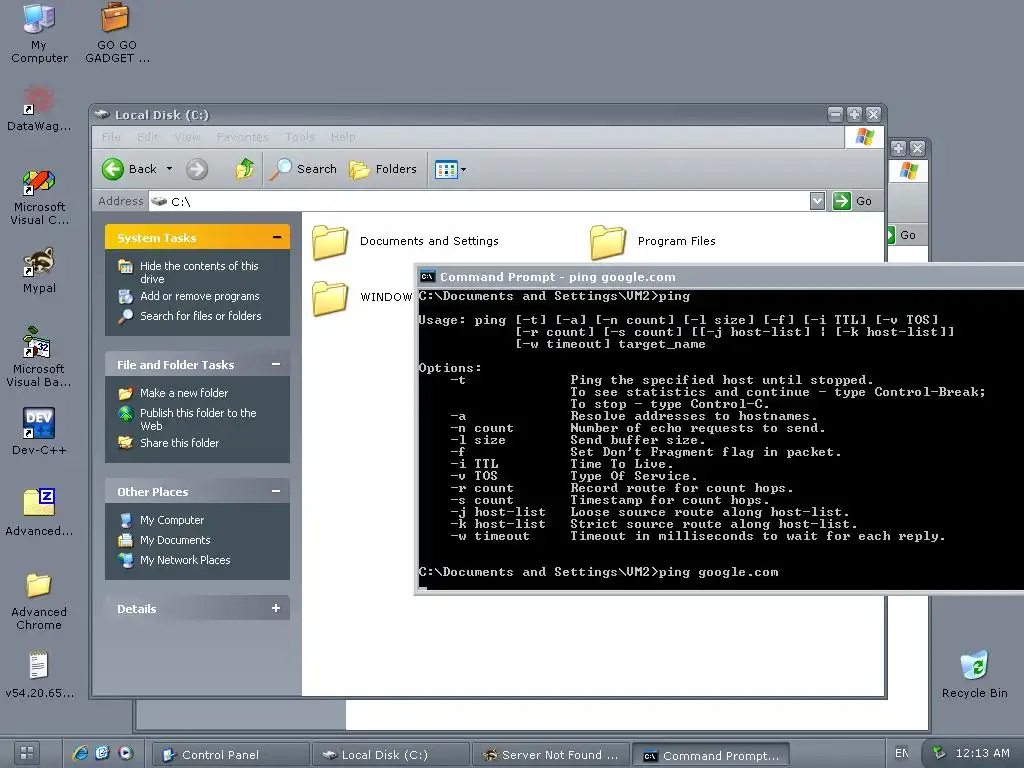Open the Help menu

343,137
